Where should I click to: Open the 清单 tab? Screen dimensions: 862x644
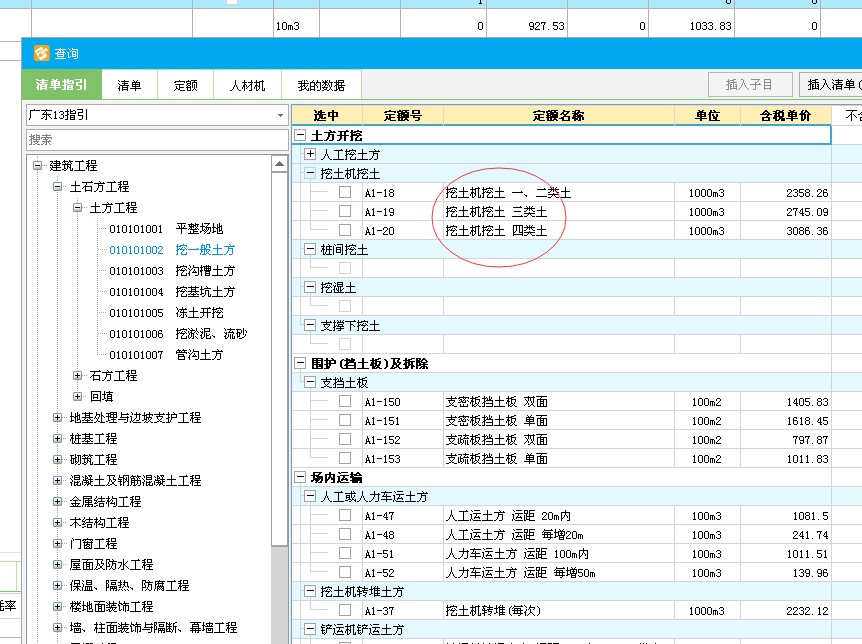tap(129, 85)
